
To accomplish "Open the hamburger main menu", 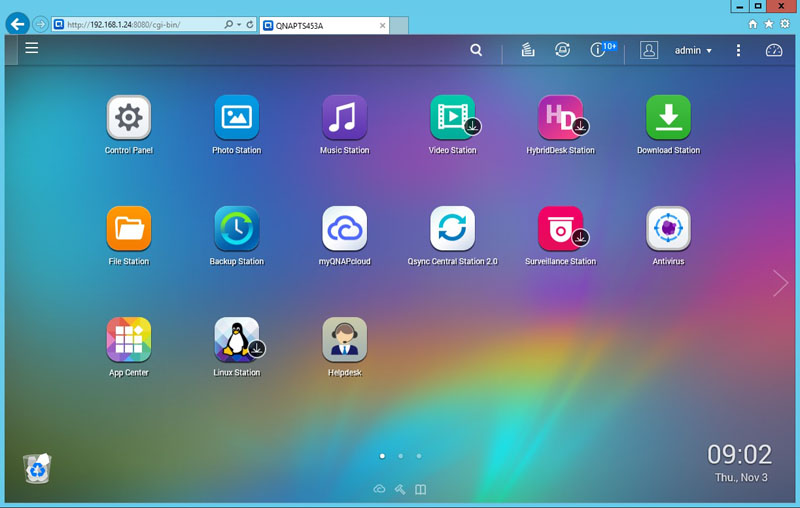I will (32, 48).
